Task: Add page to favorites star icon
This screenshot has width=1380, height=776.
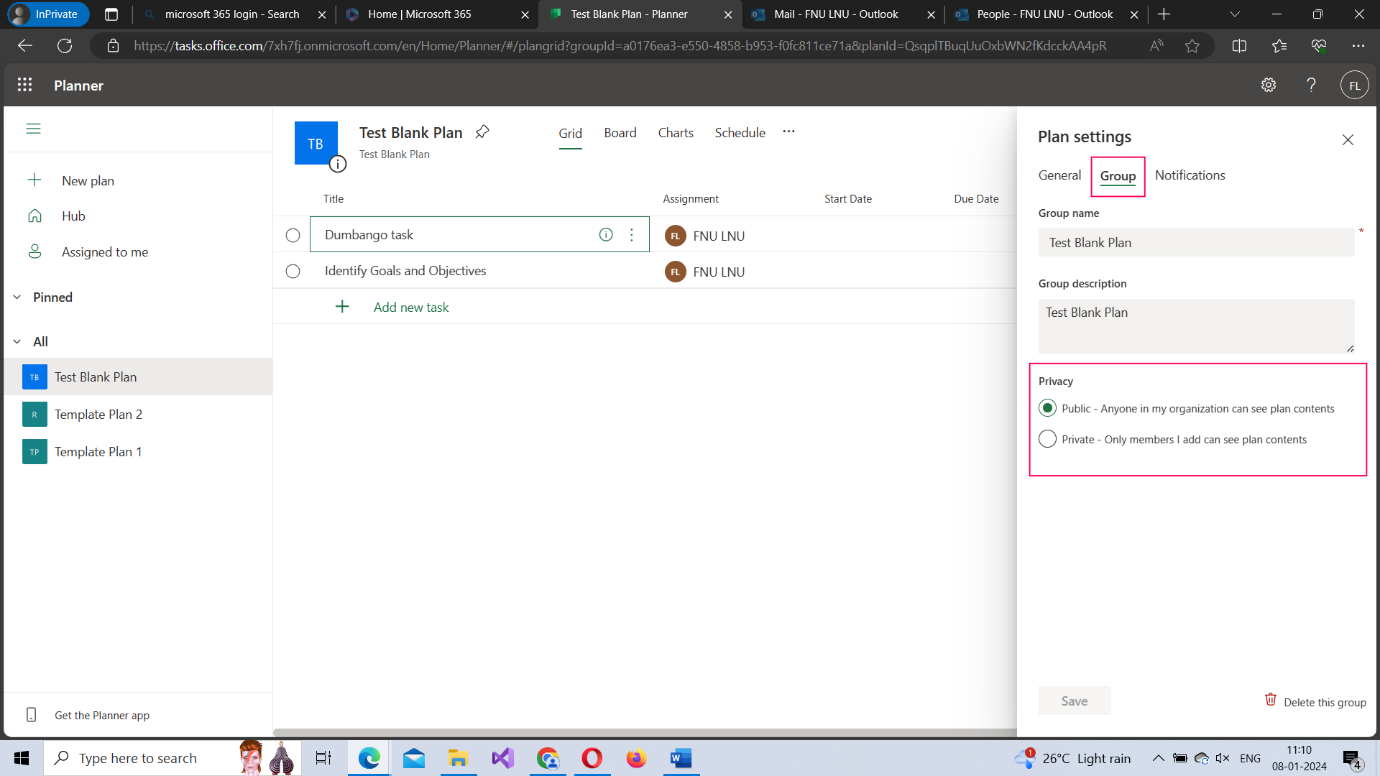Action: (1192, 46)
